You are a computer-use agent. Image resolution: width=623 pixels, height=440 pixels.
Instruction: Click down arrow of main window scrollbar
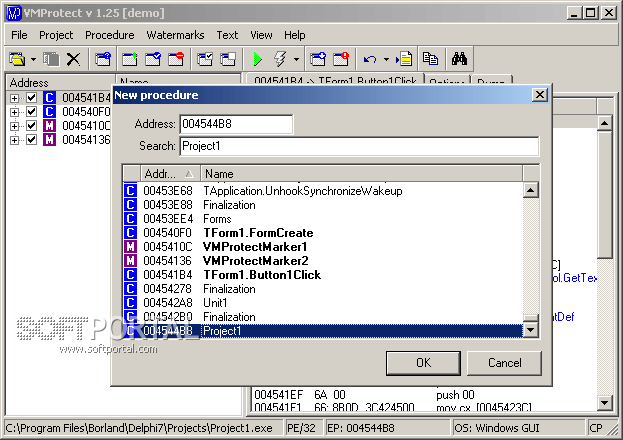click(604, 403)
